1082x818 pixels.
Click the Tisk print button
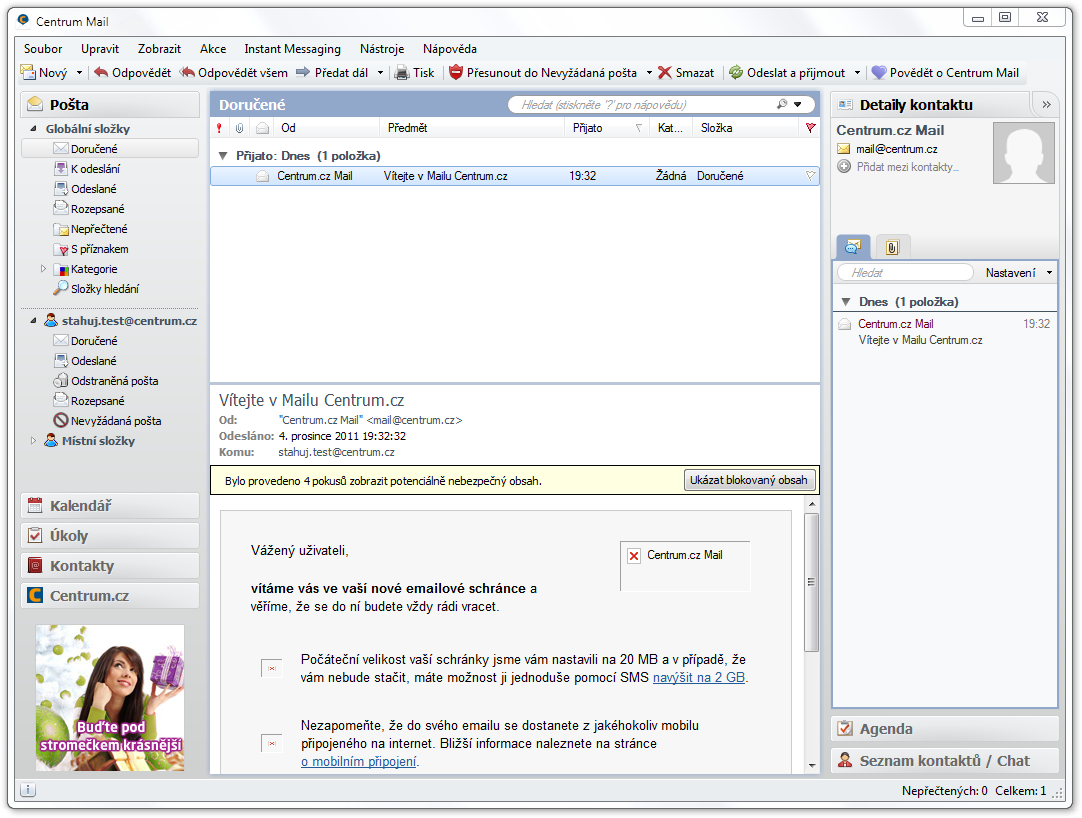point(415,72)
